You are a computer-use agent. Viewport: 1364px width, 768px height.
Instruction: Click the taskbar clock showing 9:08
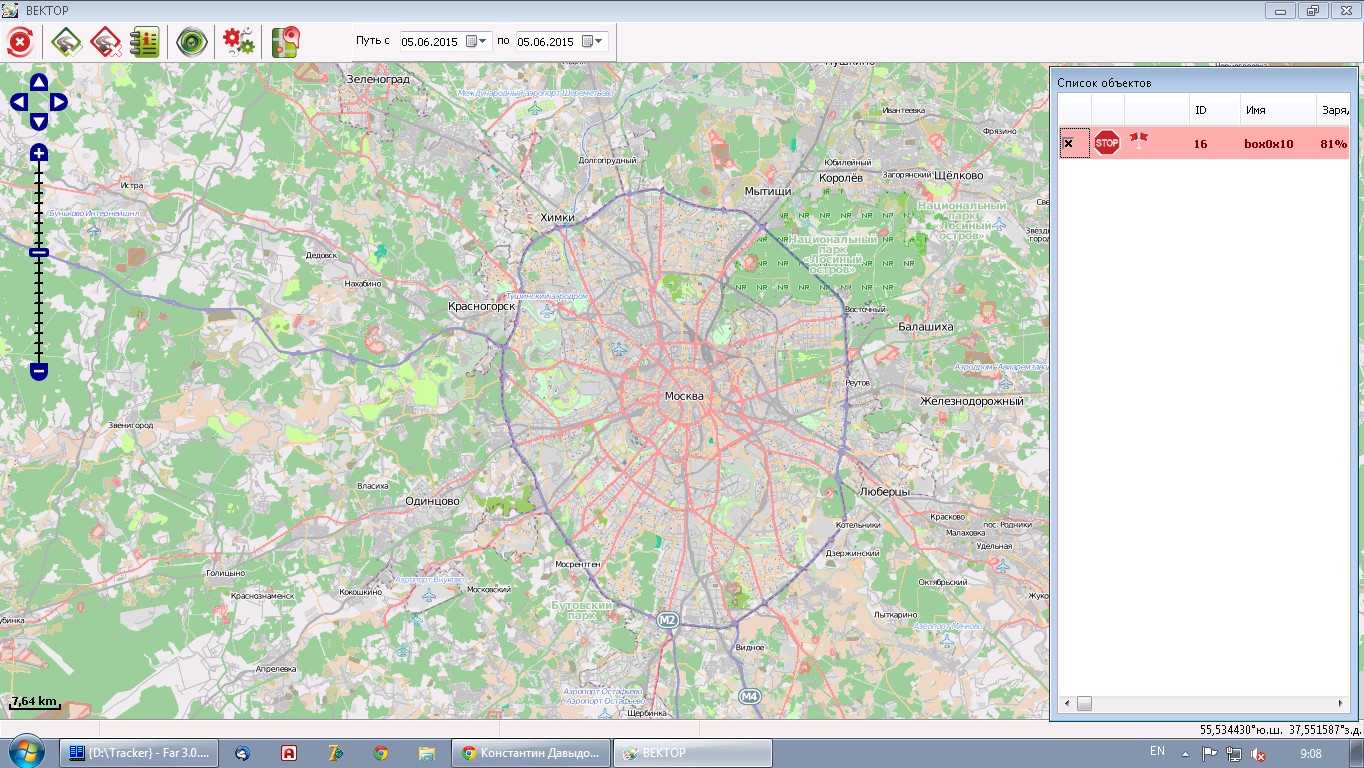click(1311, 753)
